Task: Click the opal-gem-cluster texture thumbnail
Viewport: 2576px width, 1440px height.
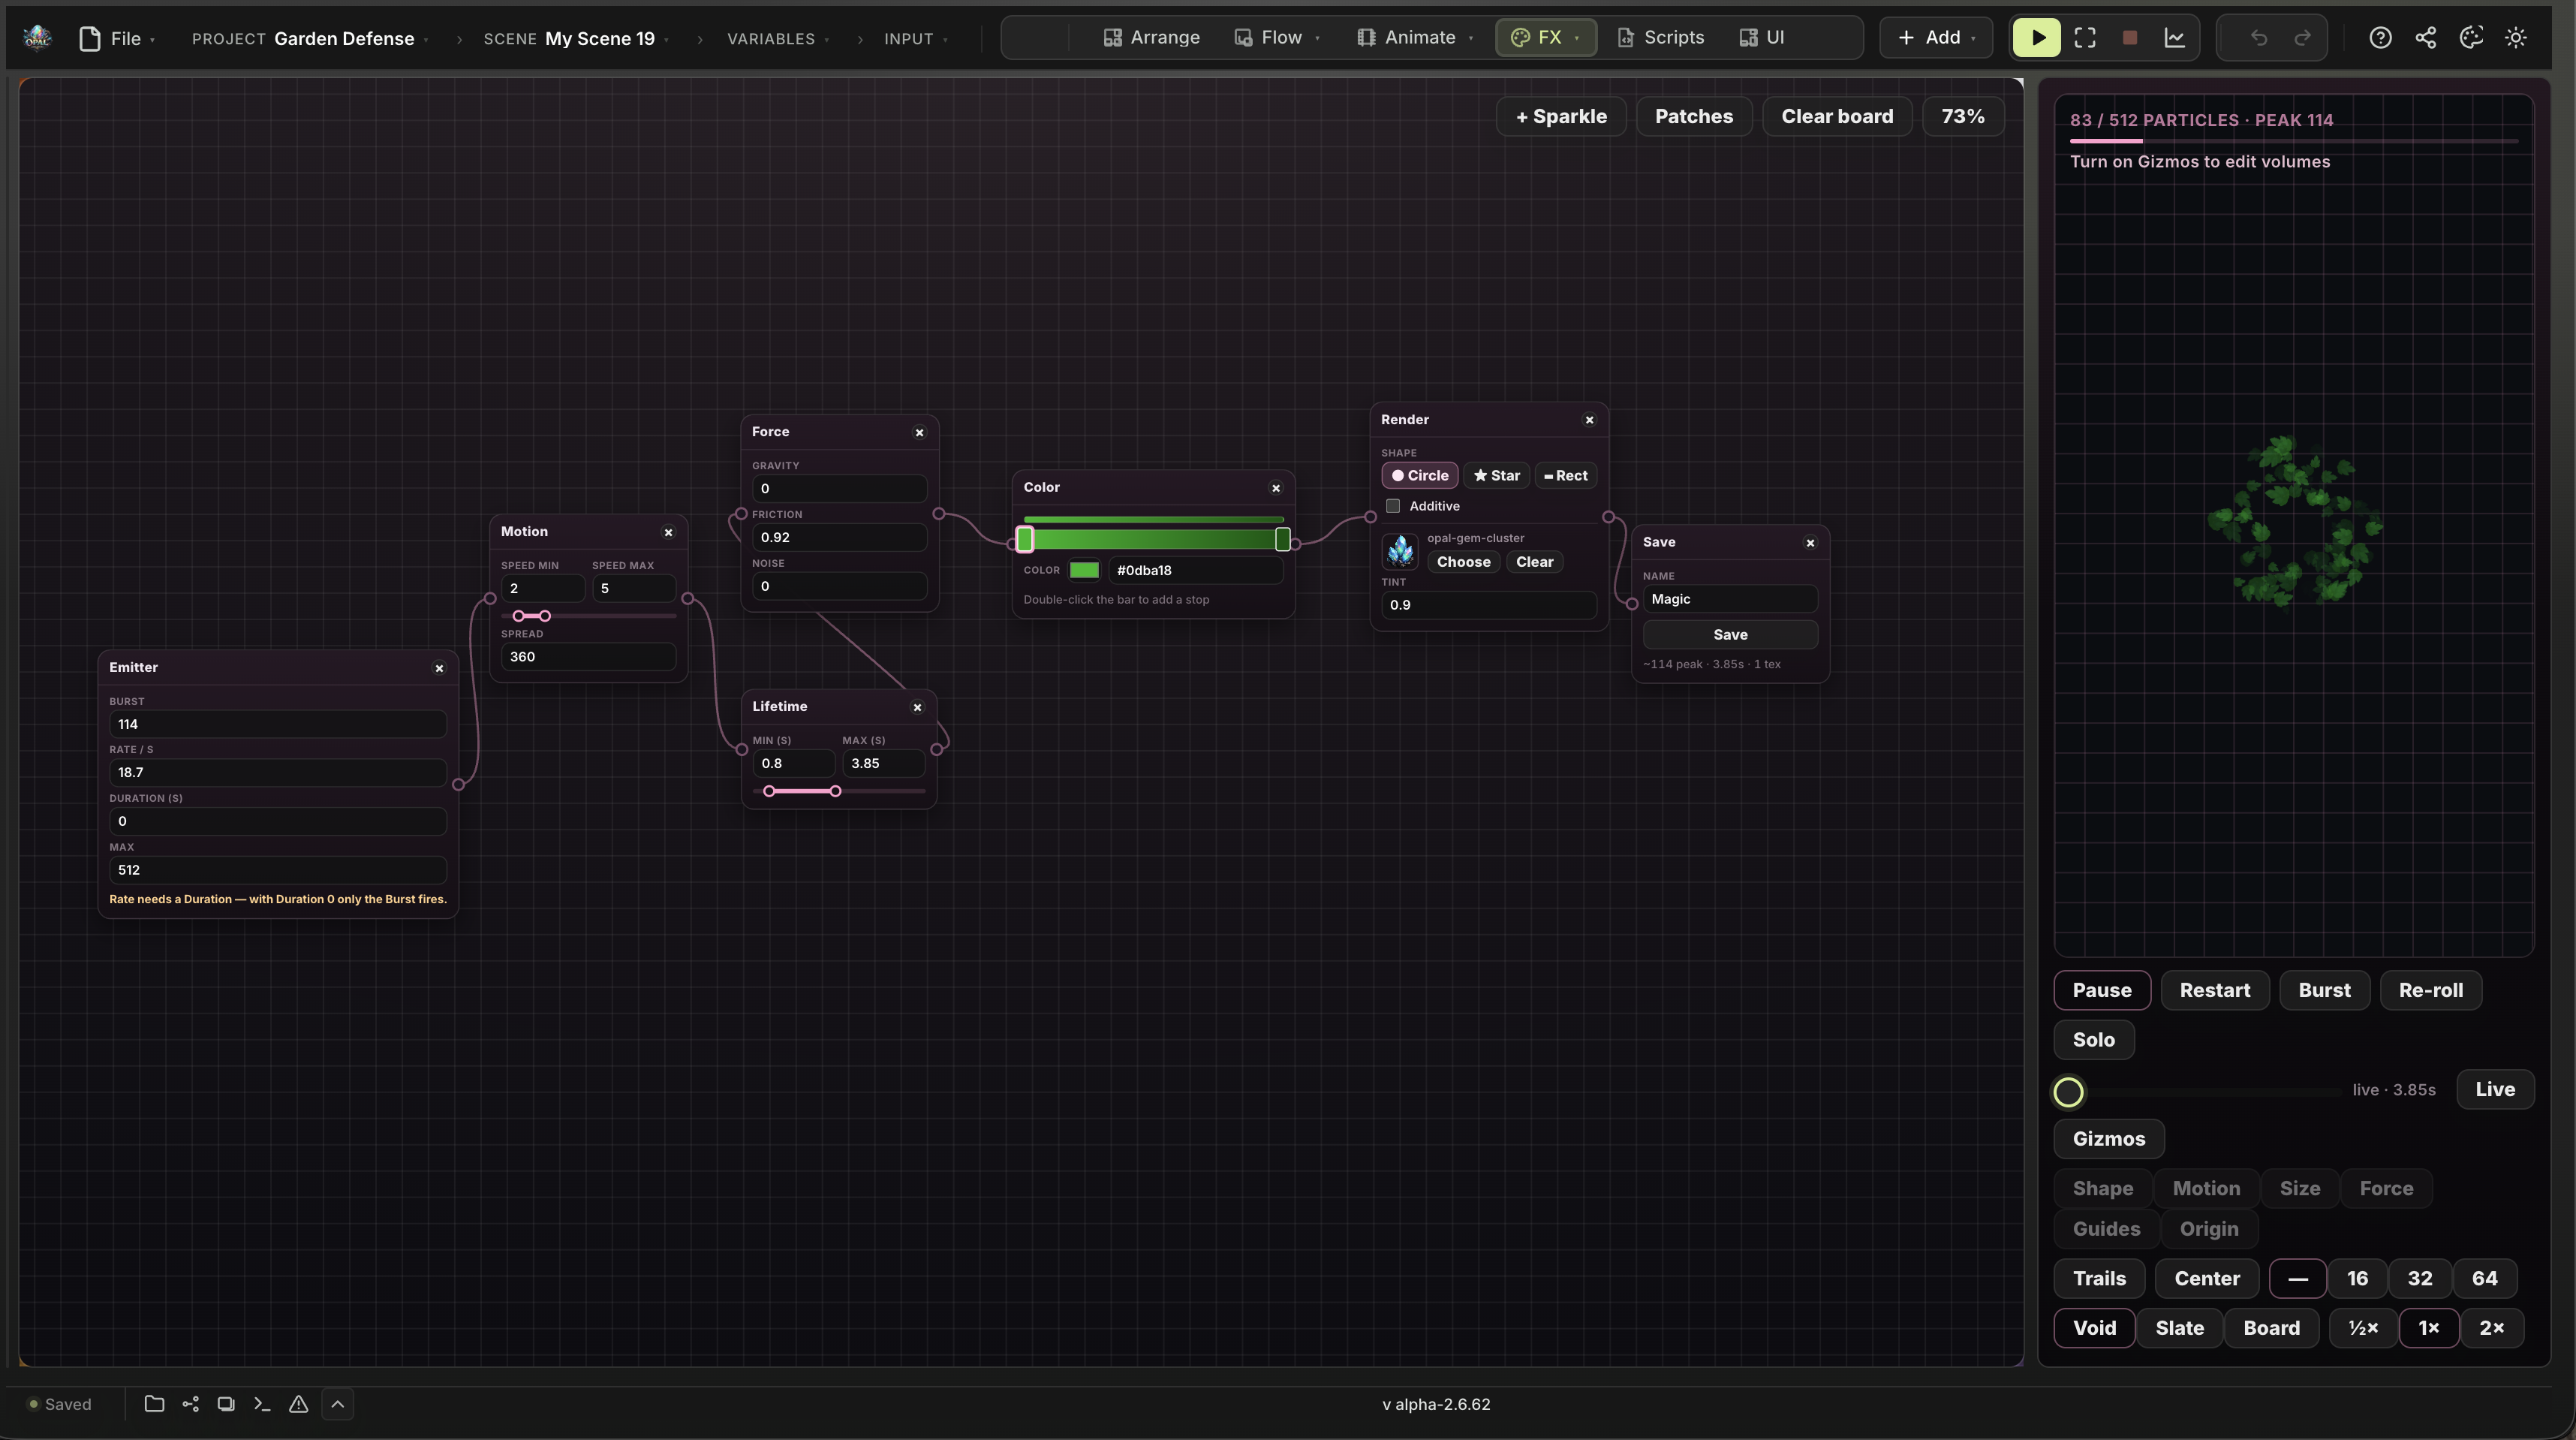Action: click(1400, 551)
